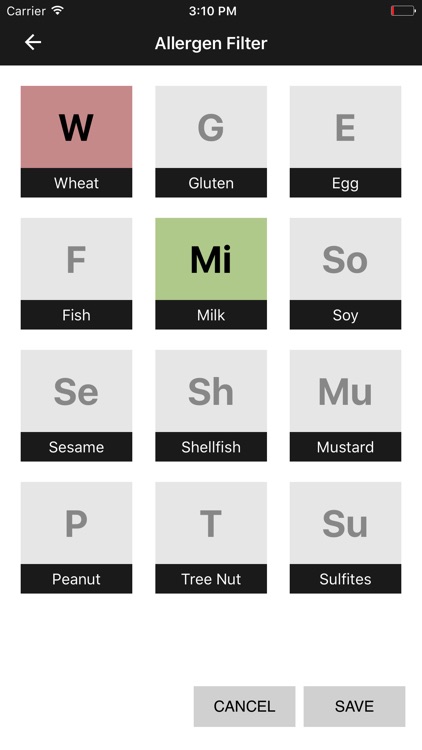This screenshot has width=422, height=750.
Task: Deselect the green Milk tile
Action: [x=211, y=274]
